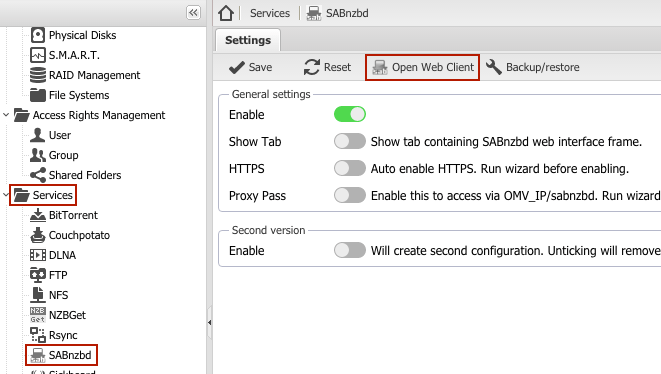The image size is (661, 374).
Task: Click the "Will create second configuration" text
Action: coord(516,250)
